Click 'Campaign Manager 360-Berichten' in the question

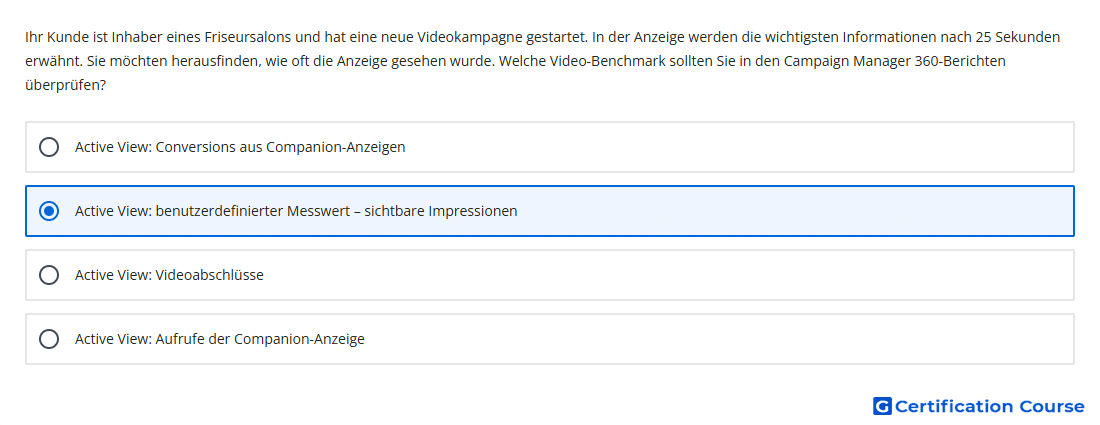tap(894, 61)
